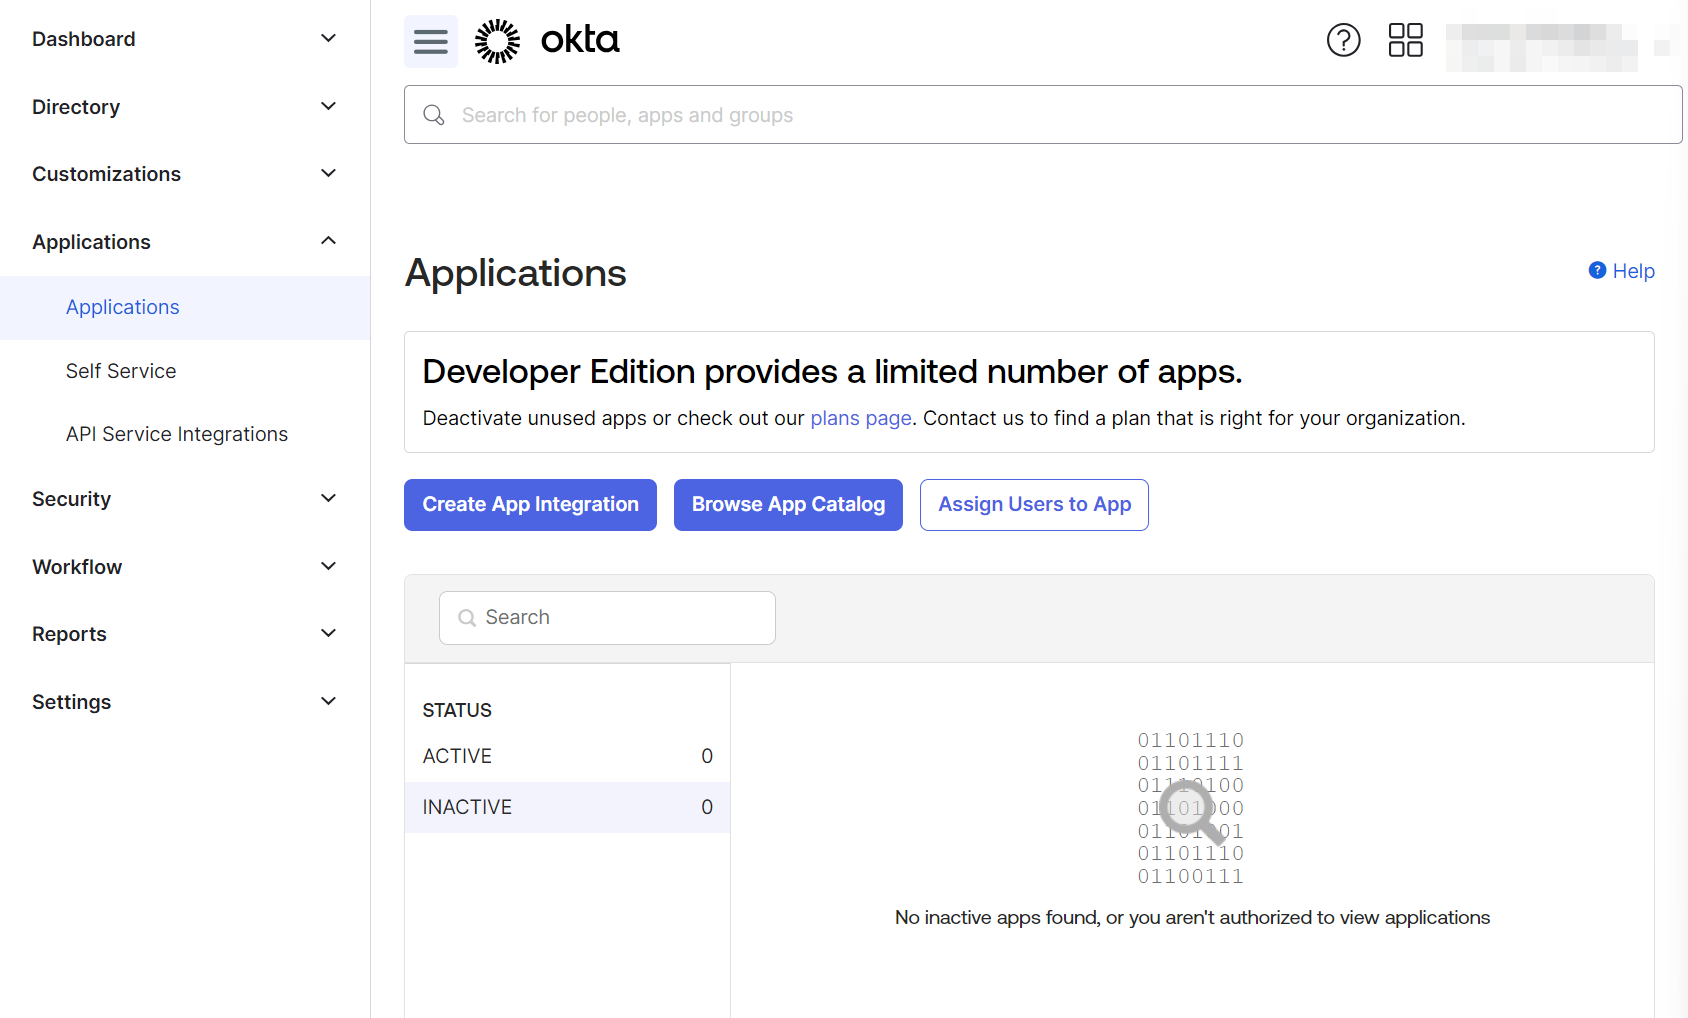The width and height of the screenshot is (1688, 1018).
Task: Open the Security menu label
Action: coord(71,499)
